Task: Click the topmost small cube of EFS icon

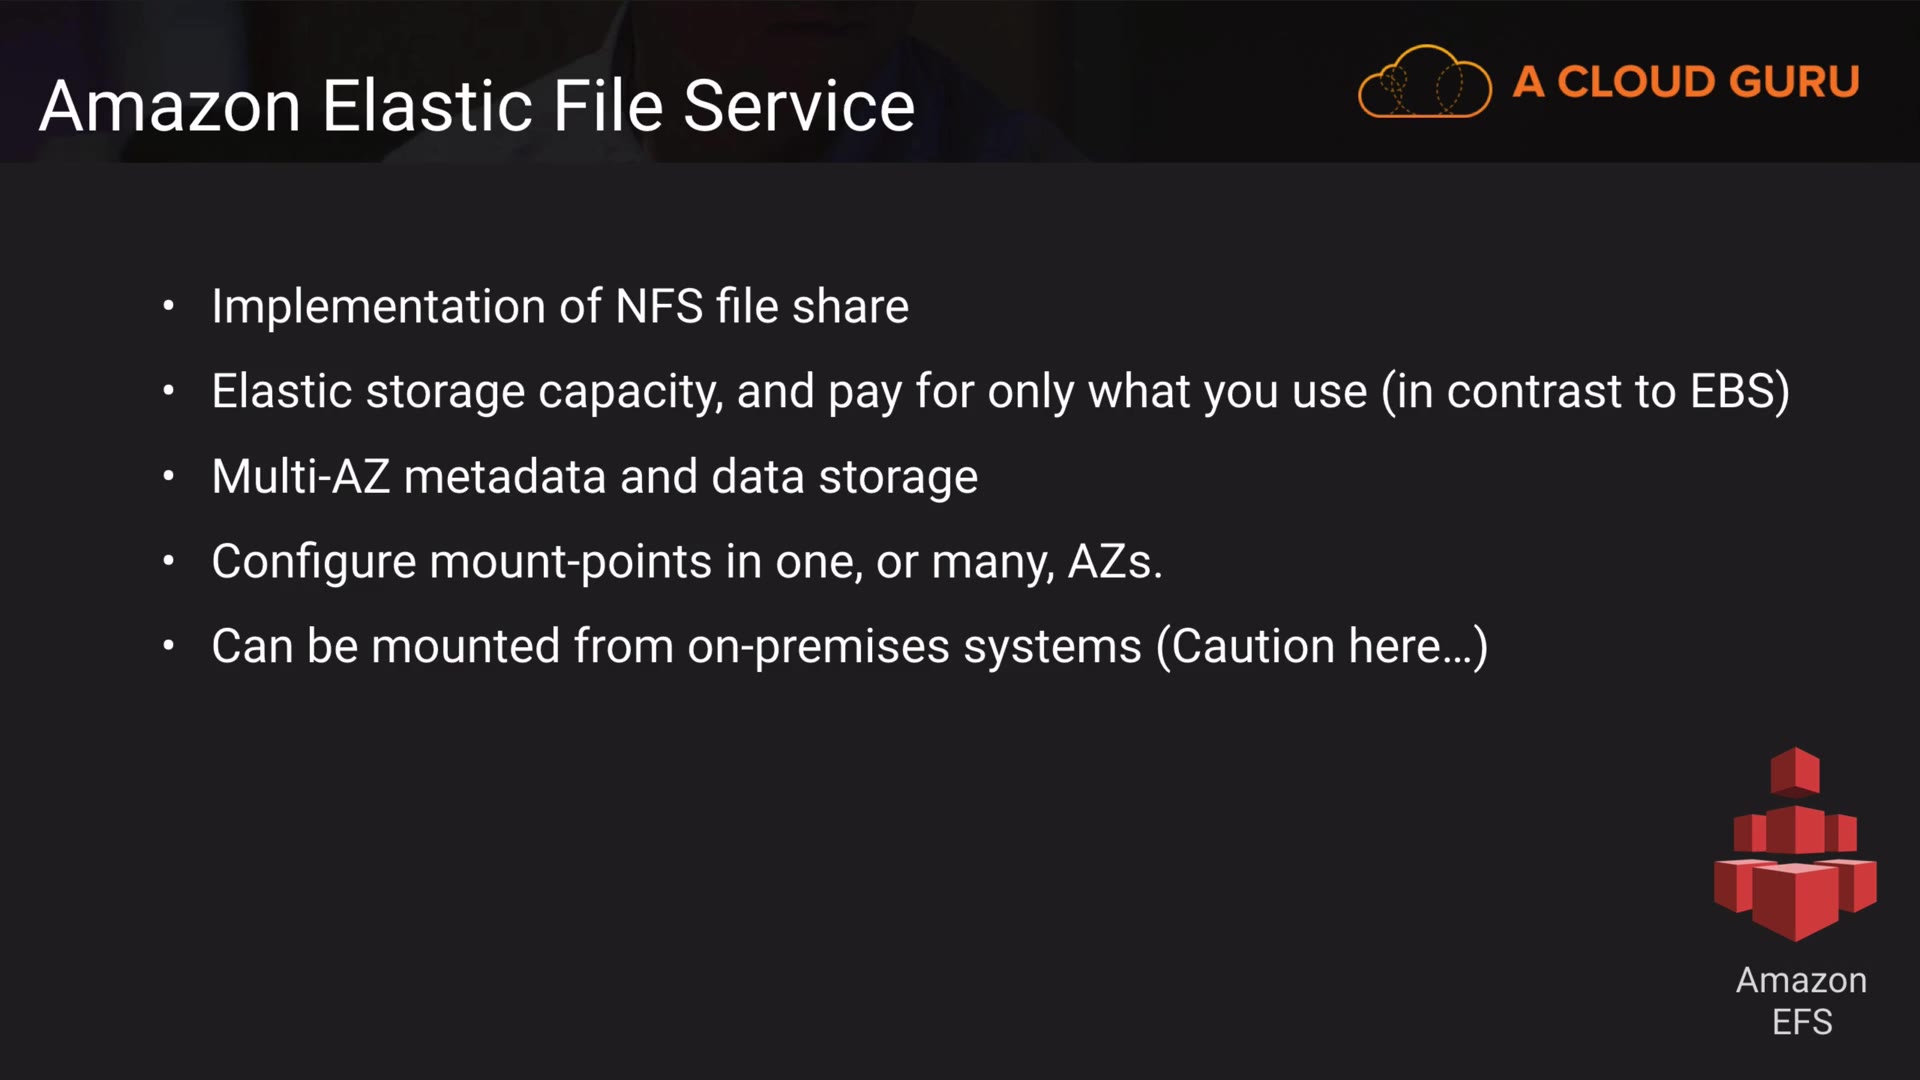Action: (x=1795, y=771)
